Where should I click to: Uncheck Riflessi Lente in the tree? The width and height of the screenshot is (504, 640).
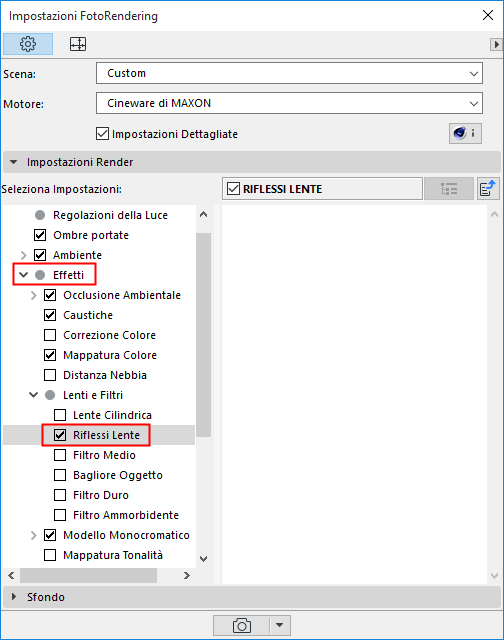coord(60,435)
